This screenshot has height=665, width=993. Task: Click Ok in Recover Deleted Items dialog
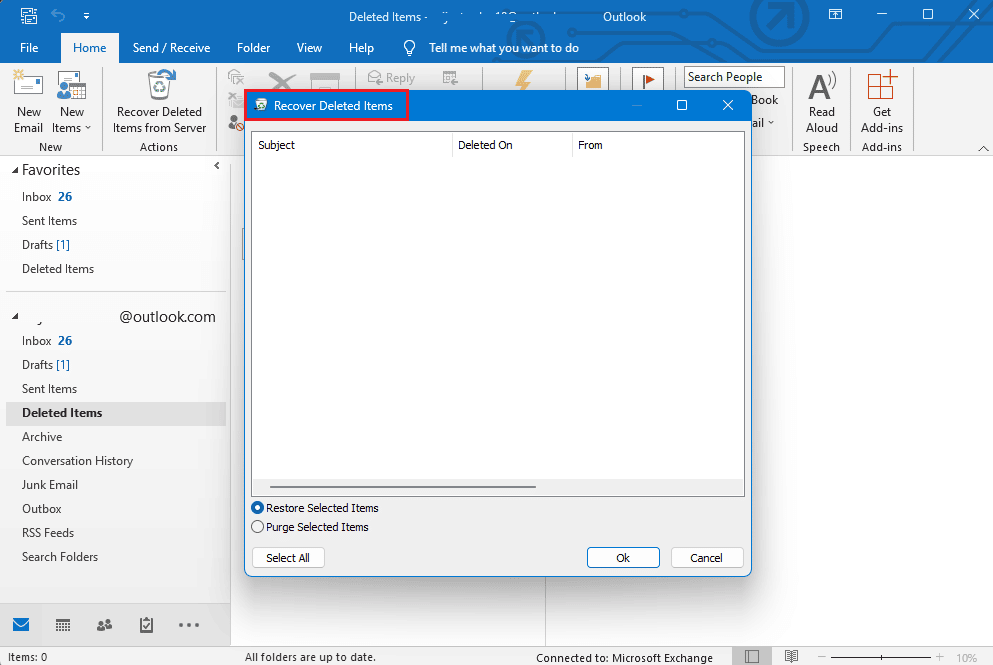[623, 558]
